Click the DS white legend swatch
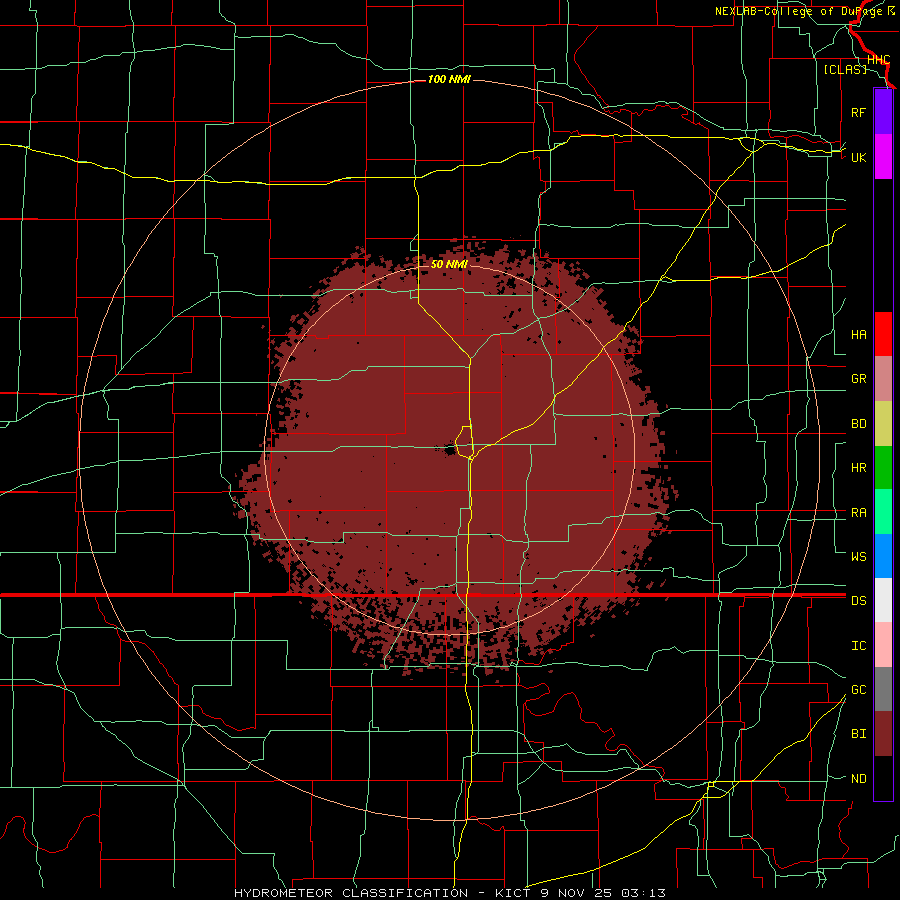Screen dimensions: 900x900 click(883, 600)
